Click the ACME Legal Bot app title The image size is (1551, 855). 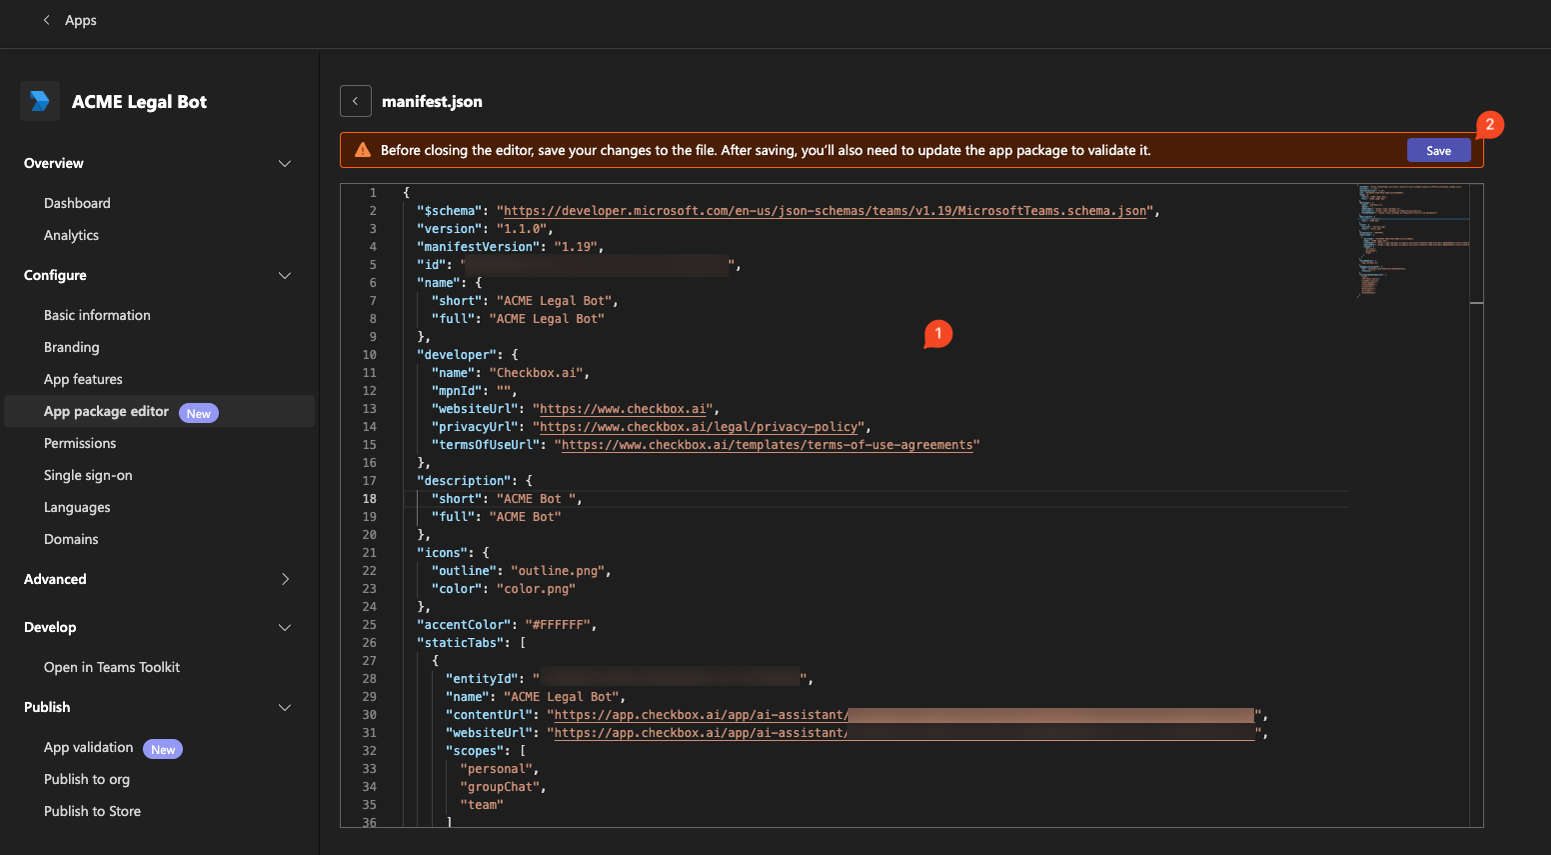[139, 101]
